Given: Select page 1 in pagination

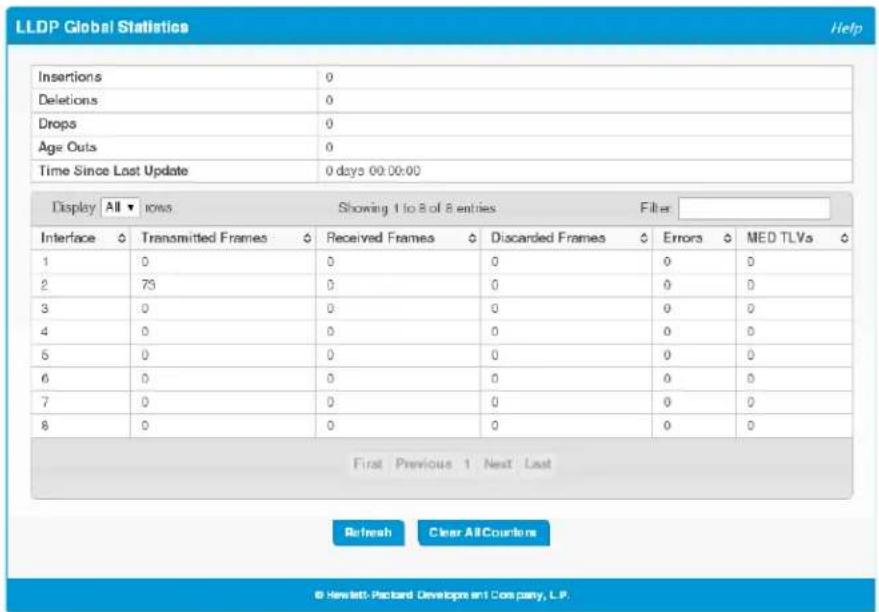Looking at the screenshot, I should coord(466,463).
